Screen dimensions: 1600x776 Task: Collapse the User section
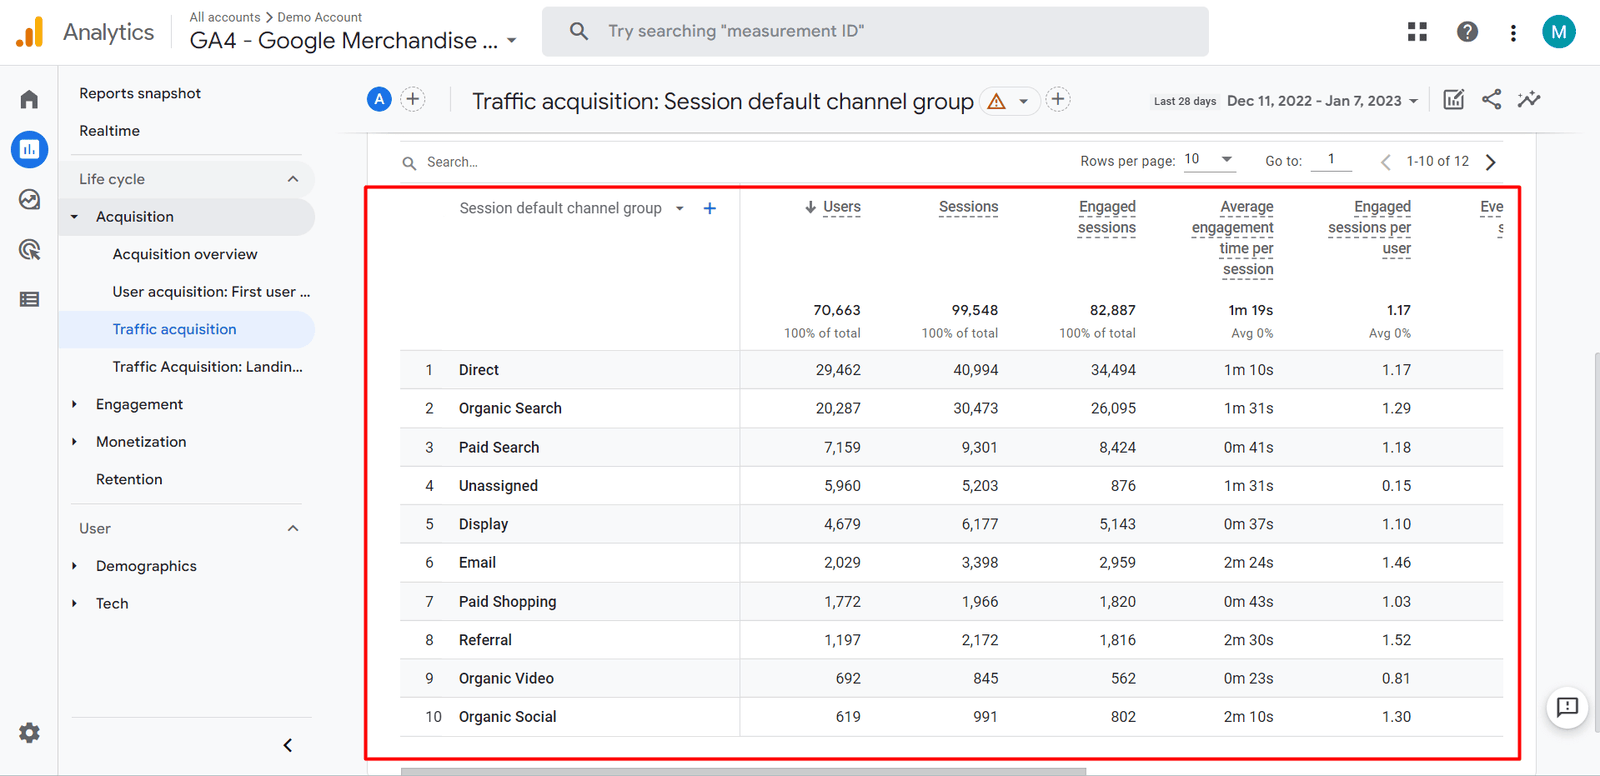point(293,528)
